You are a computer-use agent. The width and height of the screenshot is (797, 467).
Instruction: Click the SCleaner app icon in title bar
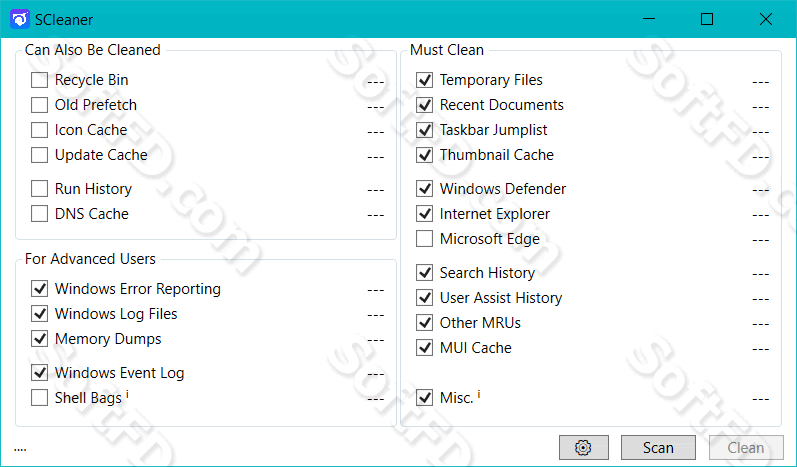coord(19,19)
